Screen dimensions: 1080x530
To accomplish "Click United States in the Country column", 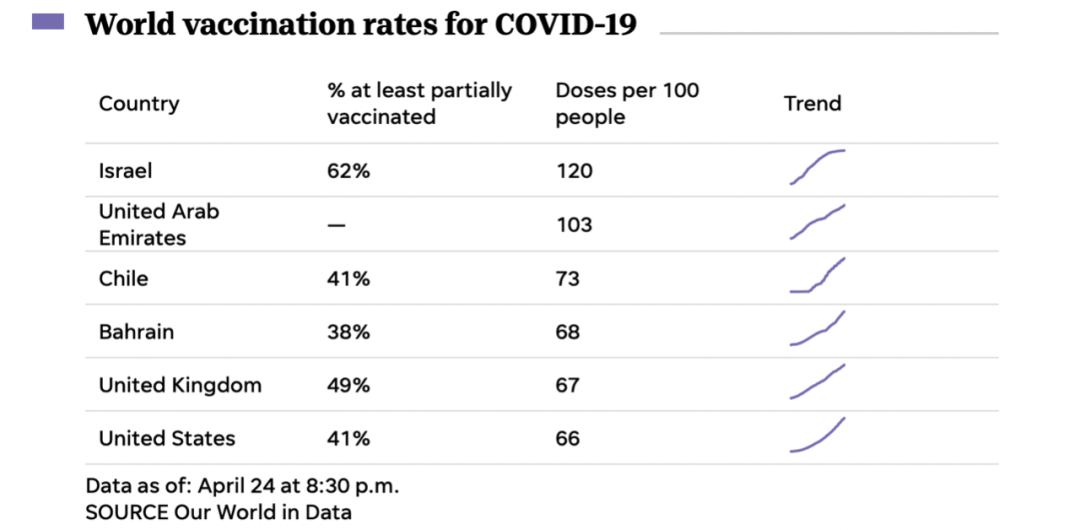I will pos(167,438).
